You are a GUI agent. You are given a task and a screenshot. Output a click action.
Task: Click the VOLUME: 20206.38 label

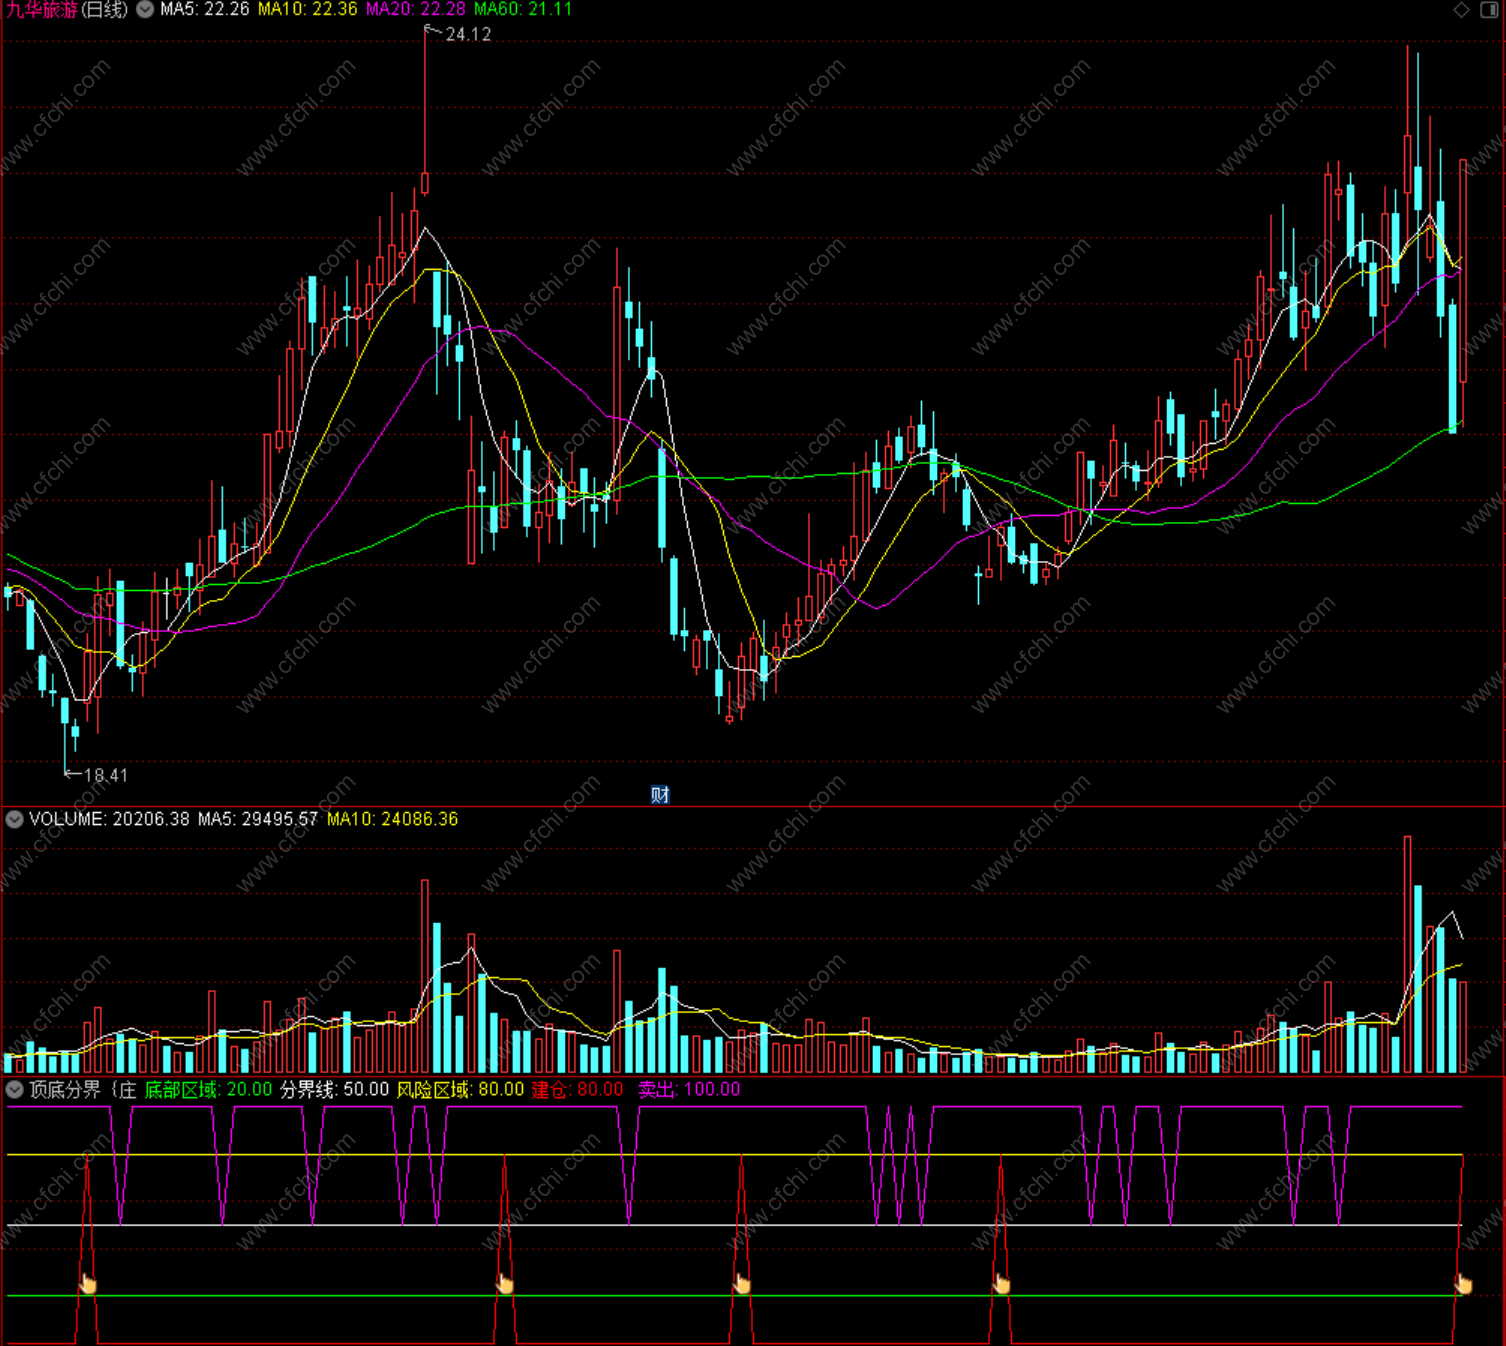(109, 819)
